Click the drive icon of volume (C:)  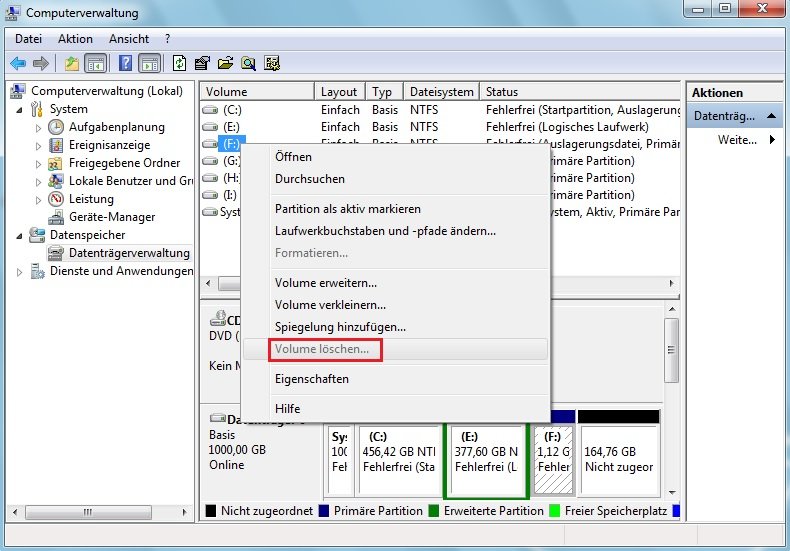210,110
